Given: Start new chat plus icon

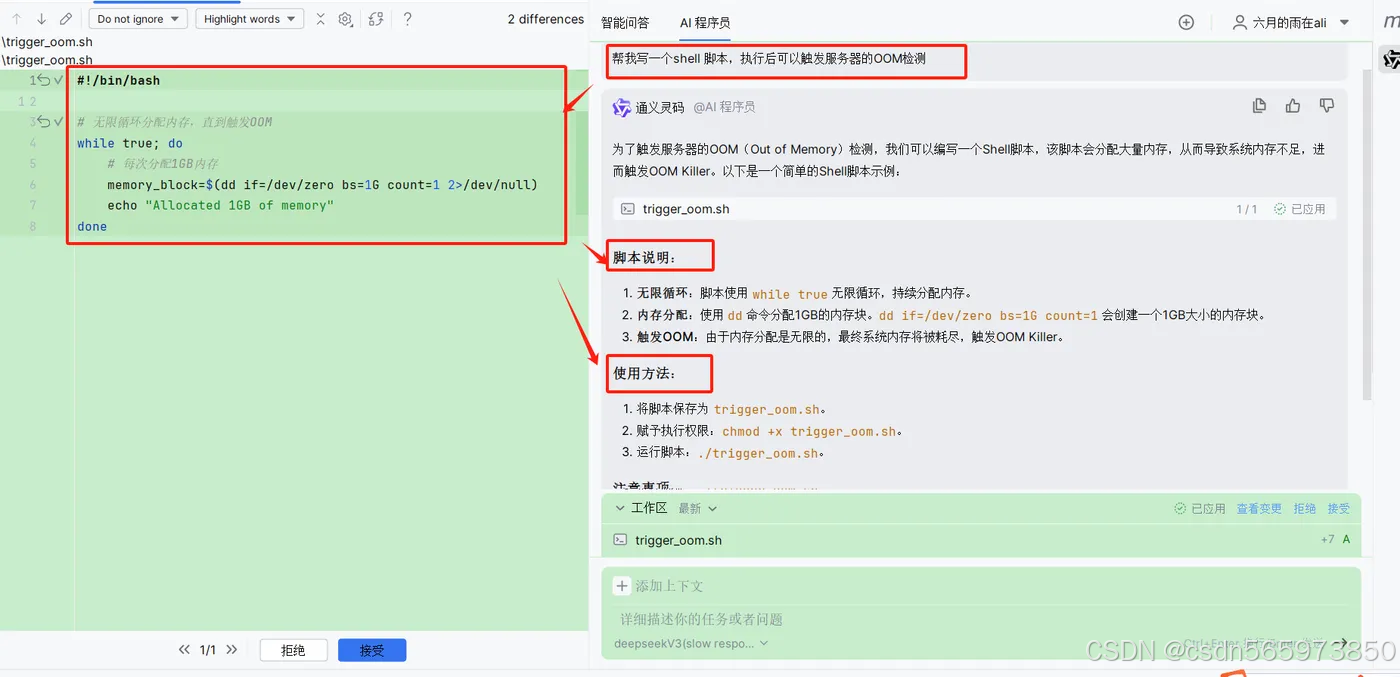Looking at the screenshot, I should [1186, 22].
